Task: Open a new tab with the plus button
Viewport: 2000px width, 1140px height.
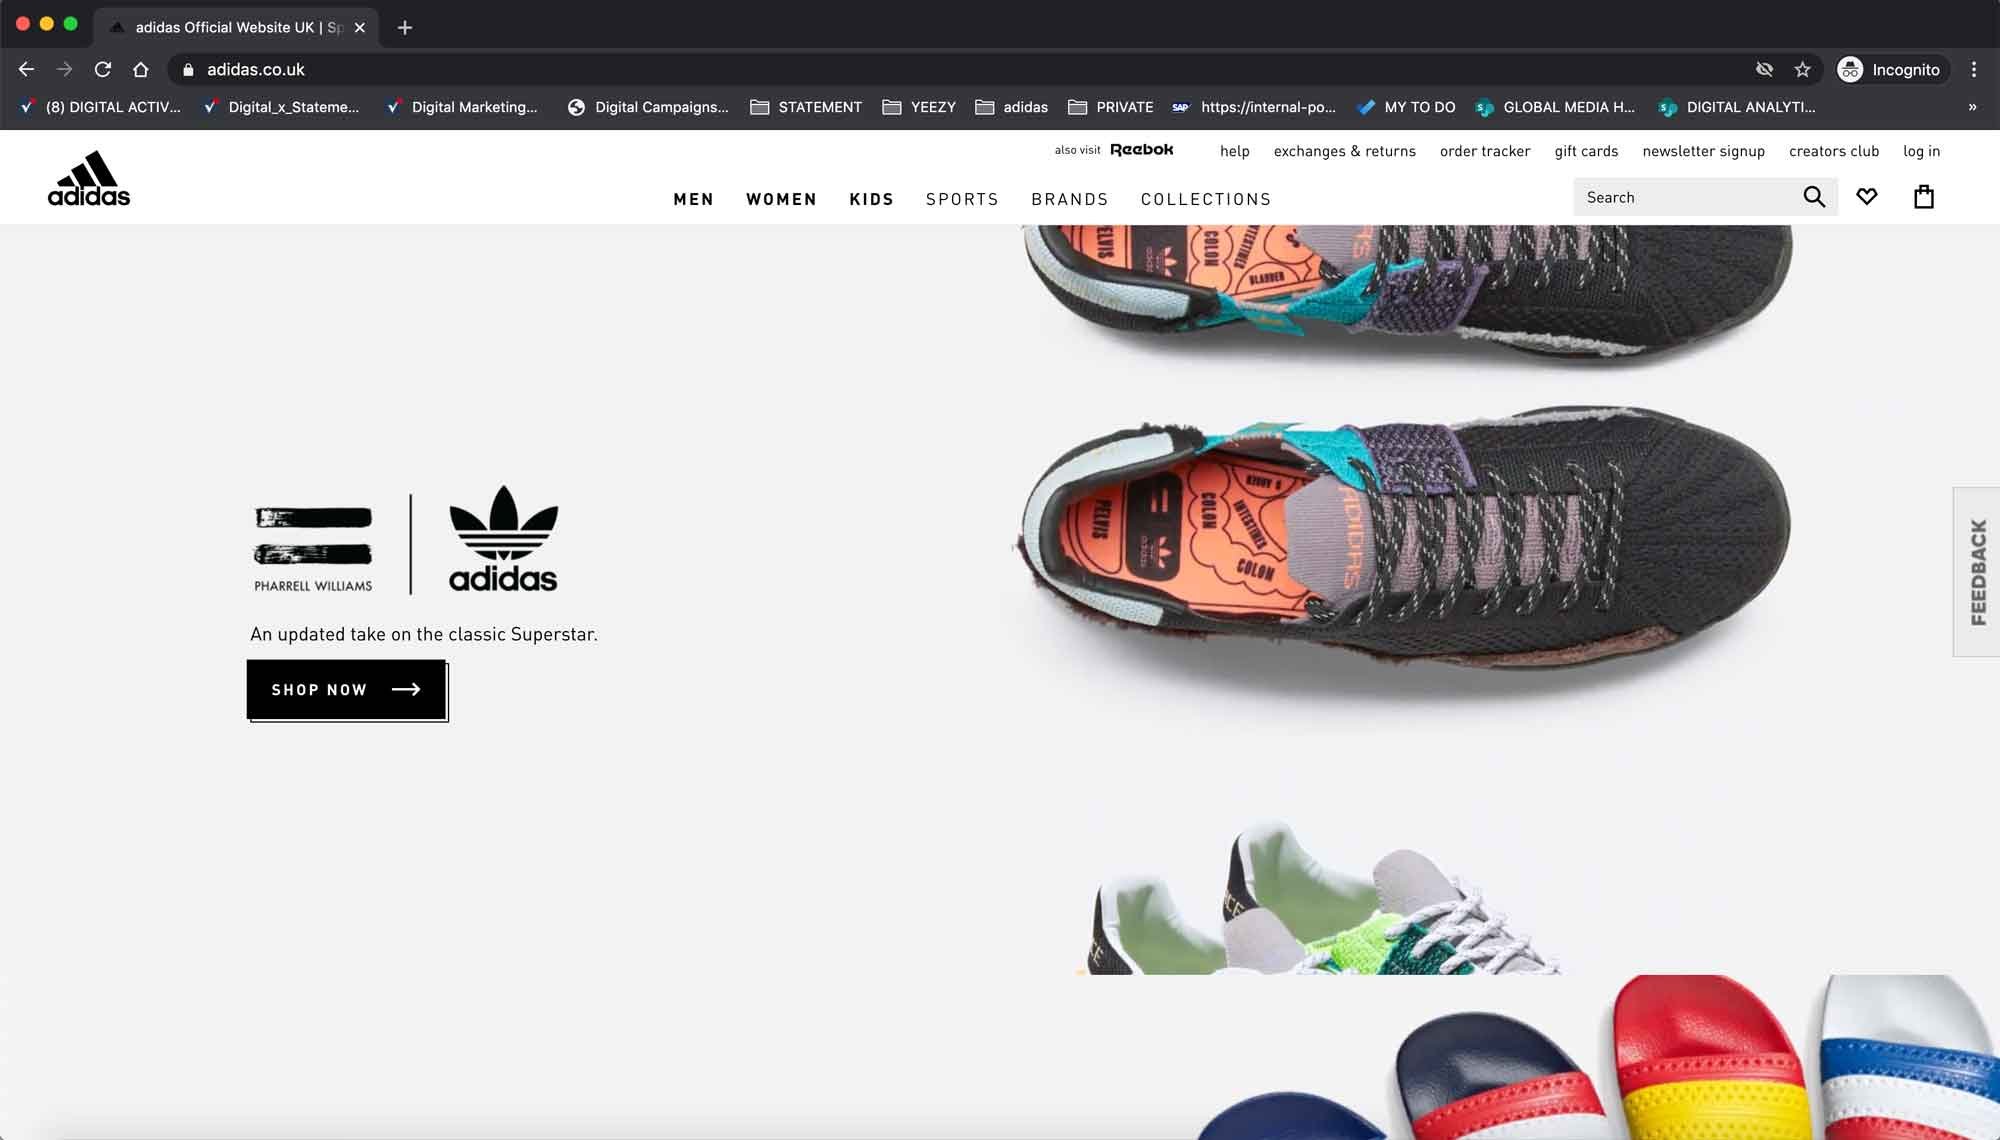Action: 405,27
